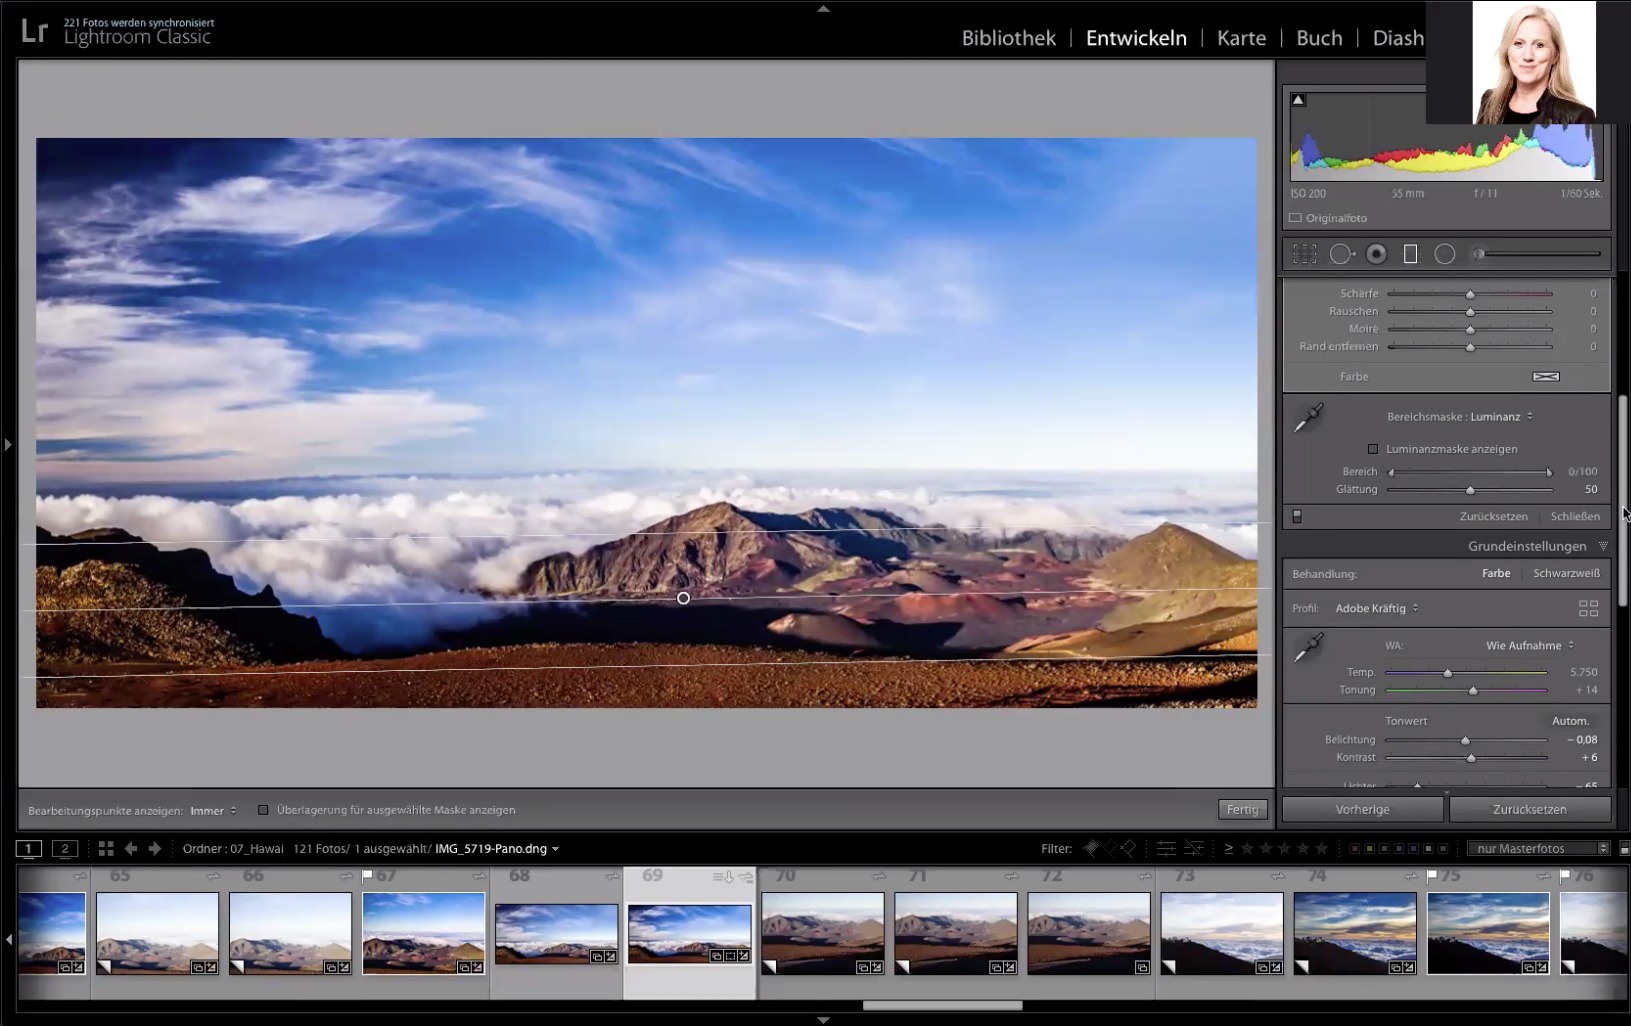Collapse filmstrip with the bottom arrow

[823, 1020]
